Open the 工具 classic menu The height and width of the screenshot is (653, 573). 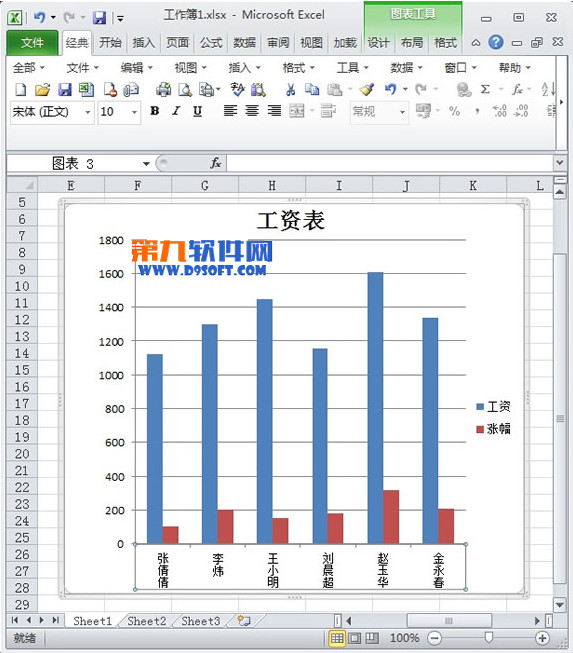[352, 67]
